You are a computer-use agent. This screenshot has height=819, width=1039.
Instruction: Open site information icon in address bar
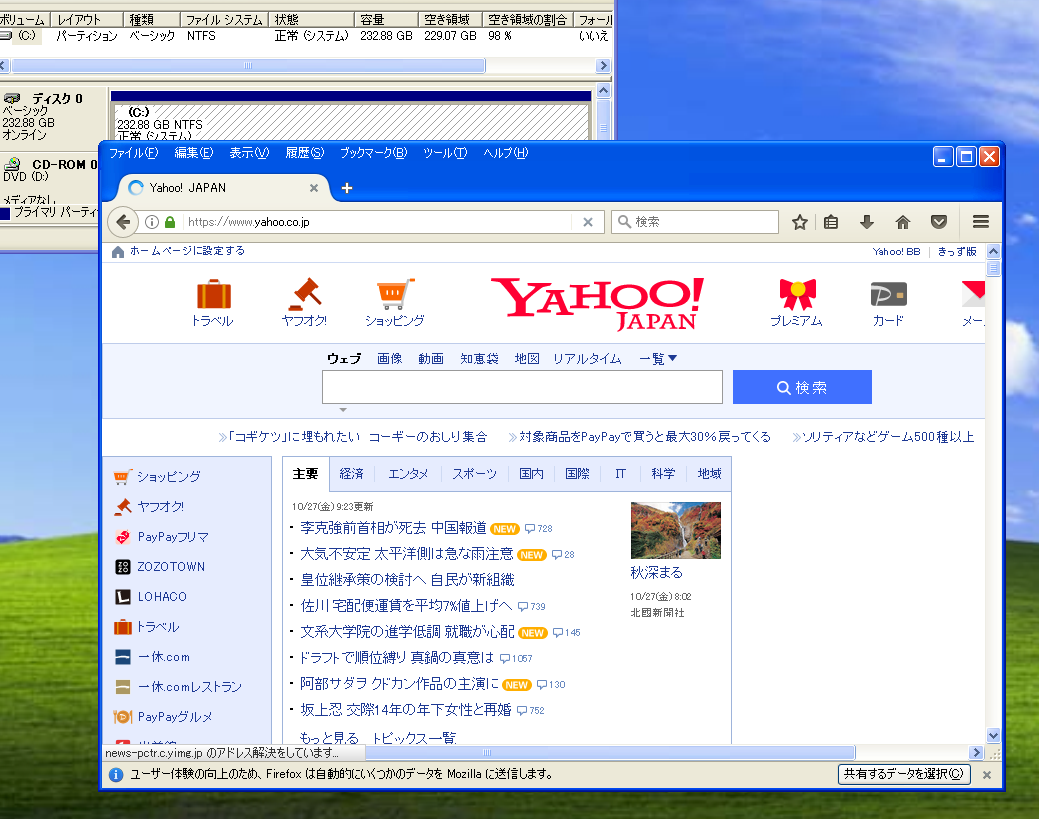point(152,222)
